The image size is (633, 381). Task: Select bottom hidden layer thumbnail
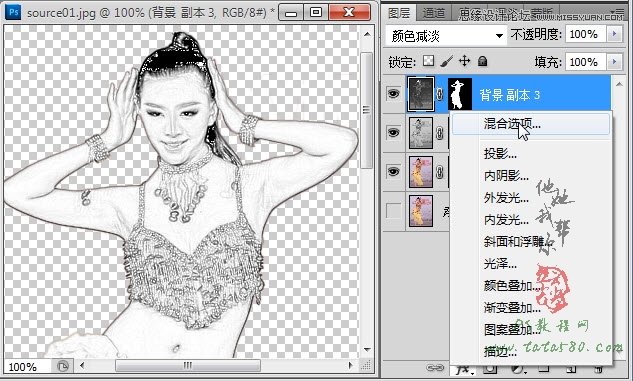tap(421, 211)
